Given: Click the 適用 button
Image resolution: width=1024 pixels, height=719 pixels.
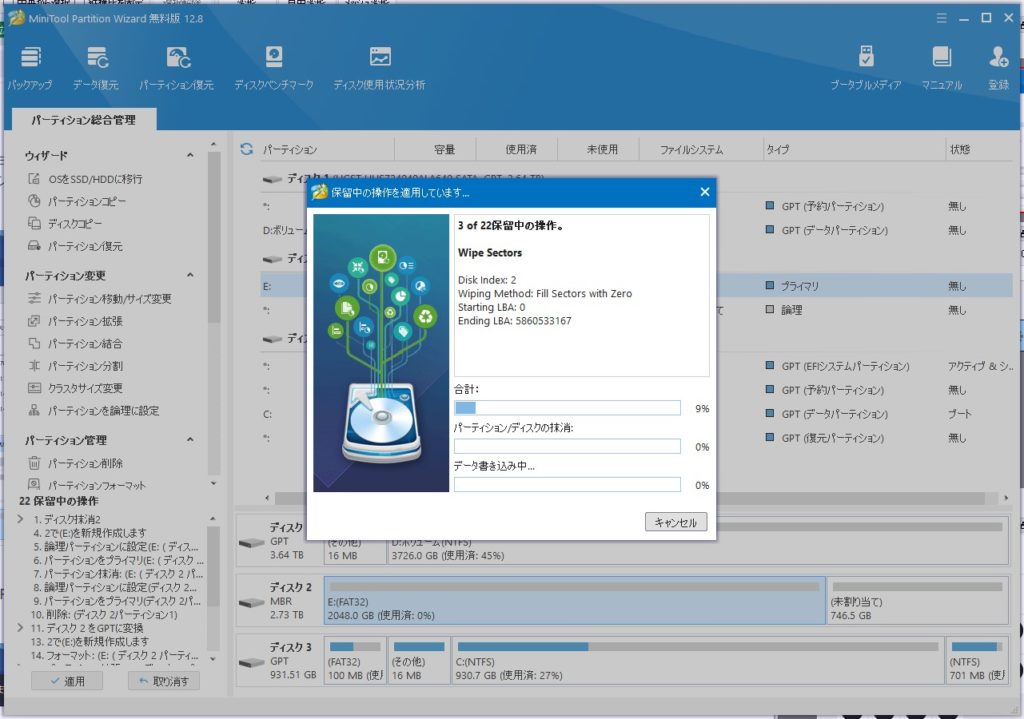Looking at the screenshot, I should 67,681.
